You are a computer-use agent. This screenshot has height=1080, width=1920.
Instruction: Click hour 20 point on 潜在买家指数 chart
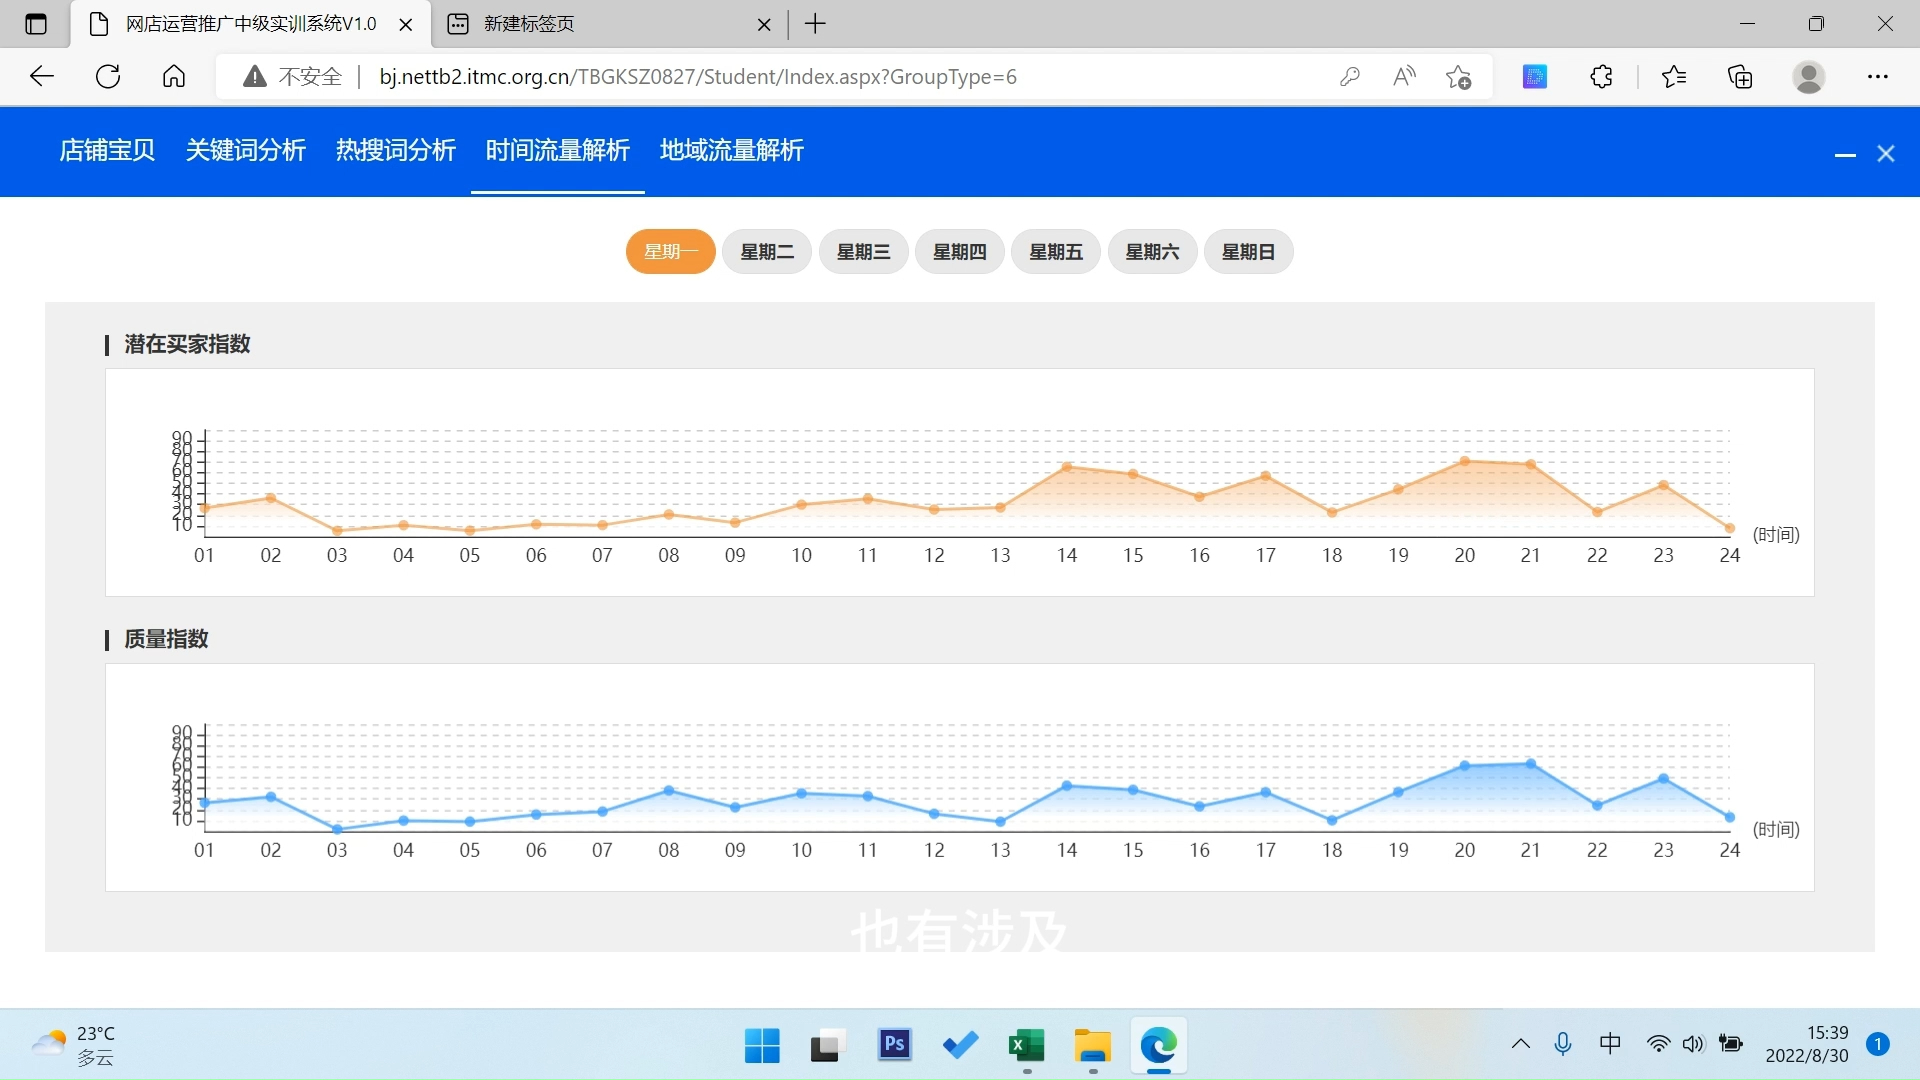click(1465, 461)
